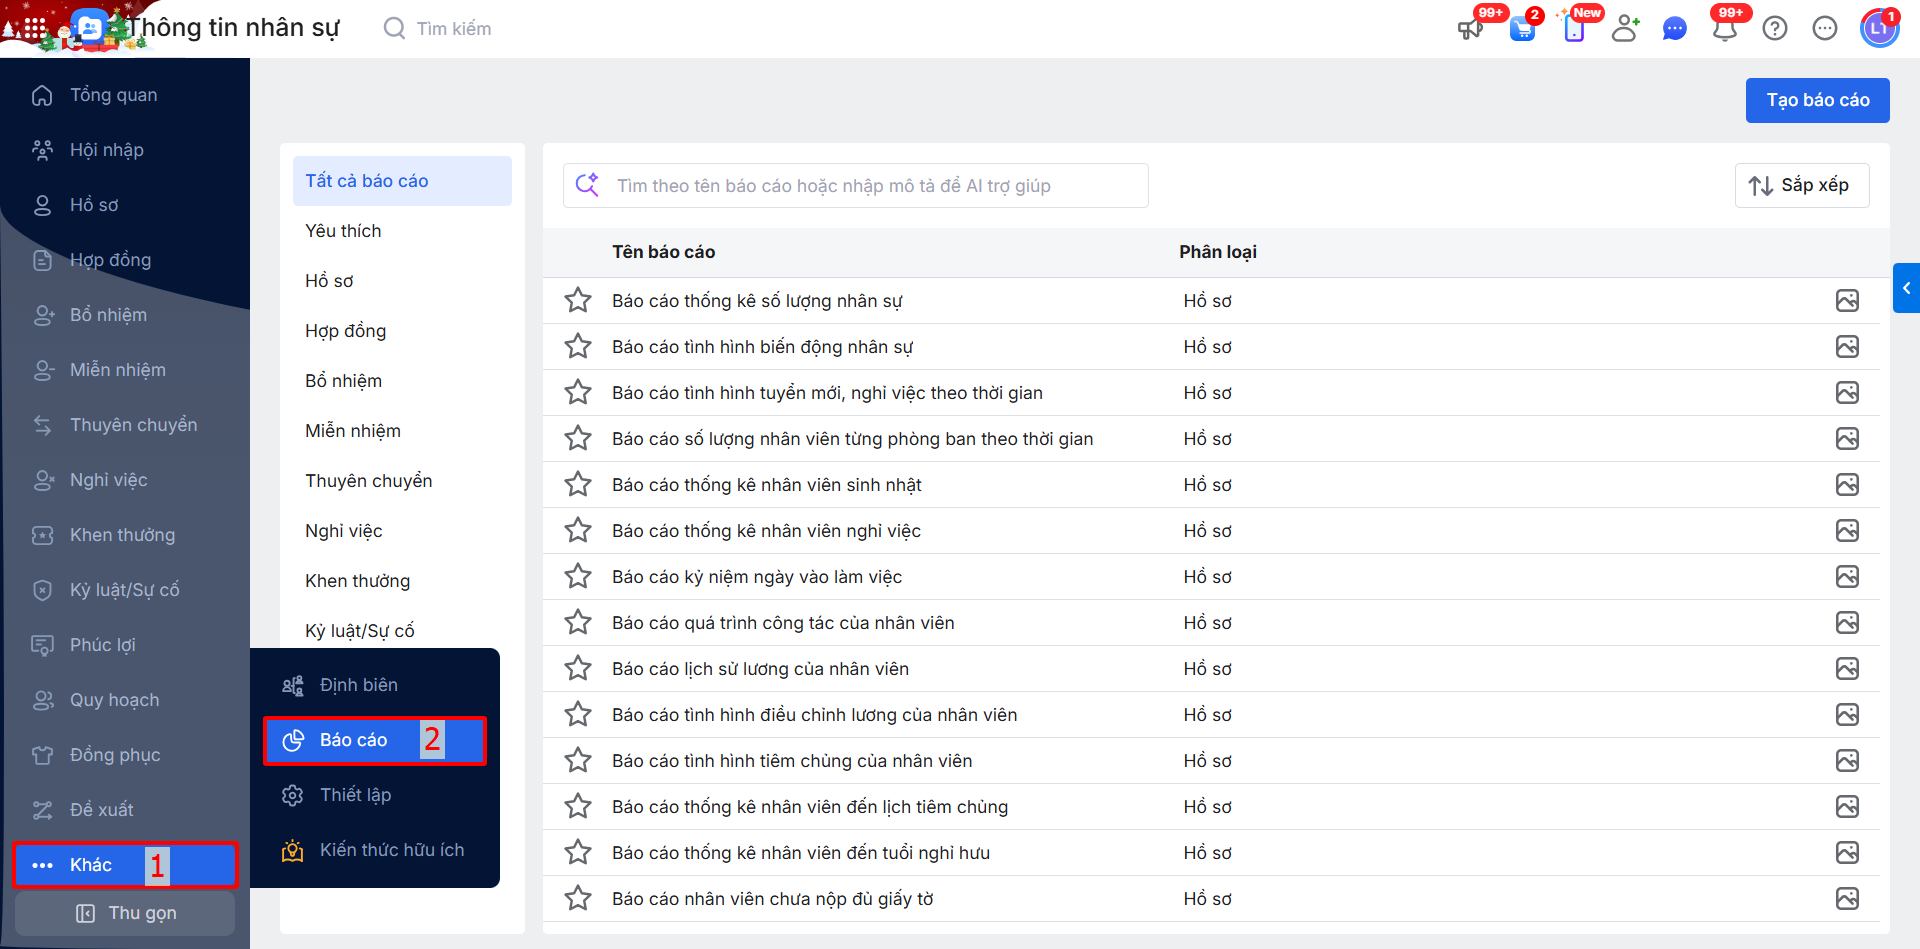Click the notification bell icon
The height and width of the screenshot is (949, 1920).
[x=1724, y=29]
